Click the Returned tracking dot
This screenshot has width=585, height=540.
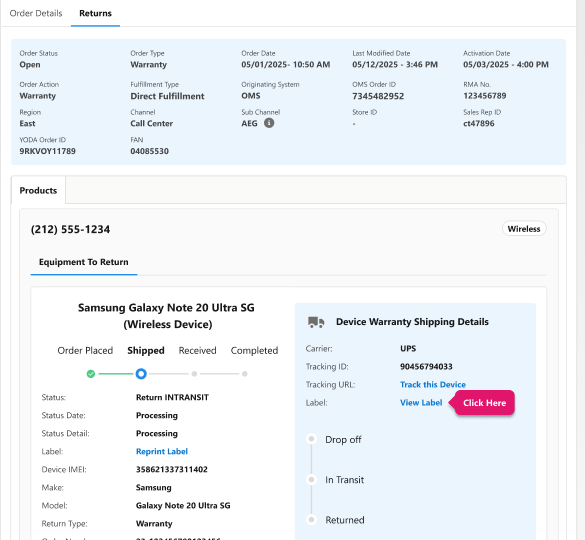tap(312, 519)
